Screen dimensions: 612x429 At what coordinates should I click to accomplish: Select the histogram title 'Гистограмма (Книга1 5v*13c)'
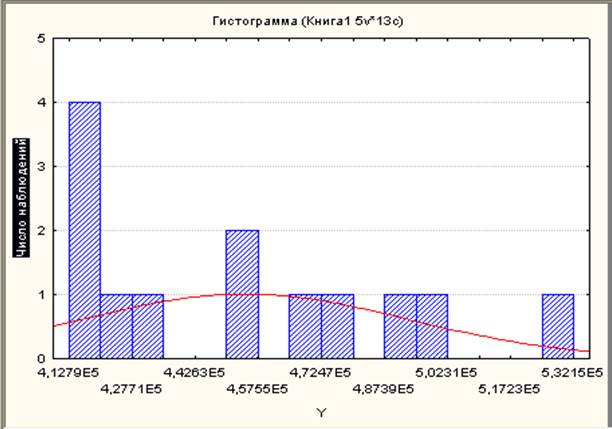308,21
